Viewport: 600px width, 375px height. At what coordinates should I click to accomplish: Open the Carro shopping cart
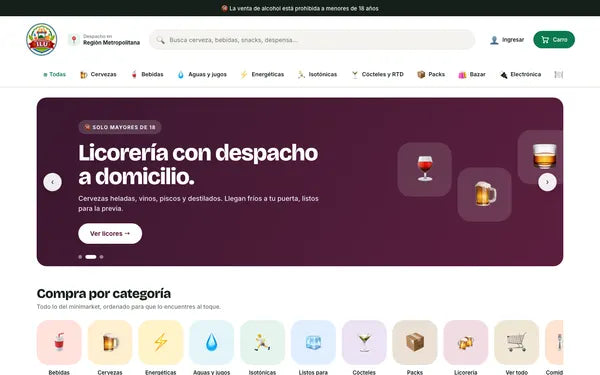pos(554,40)
